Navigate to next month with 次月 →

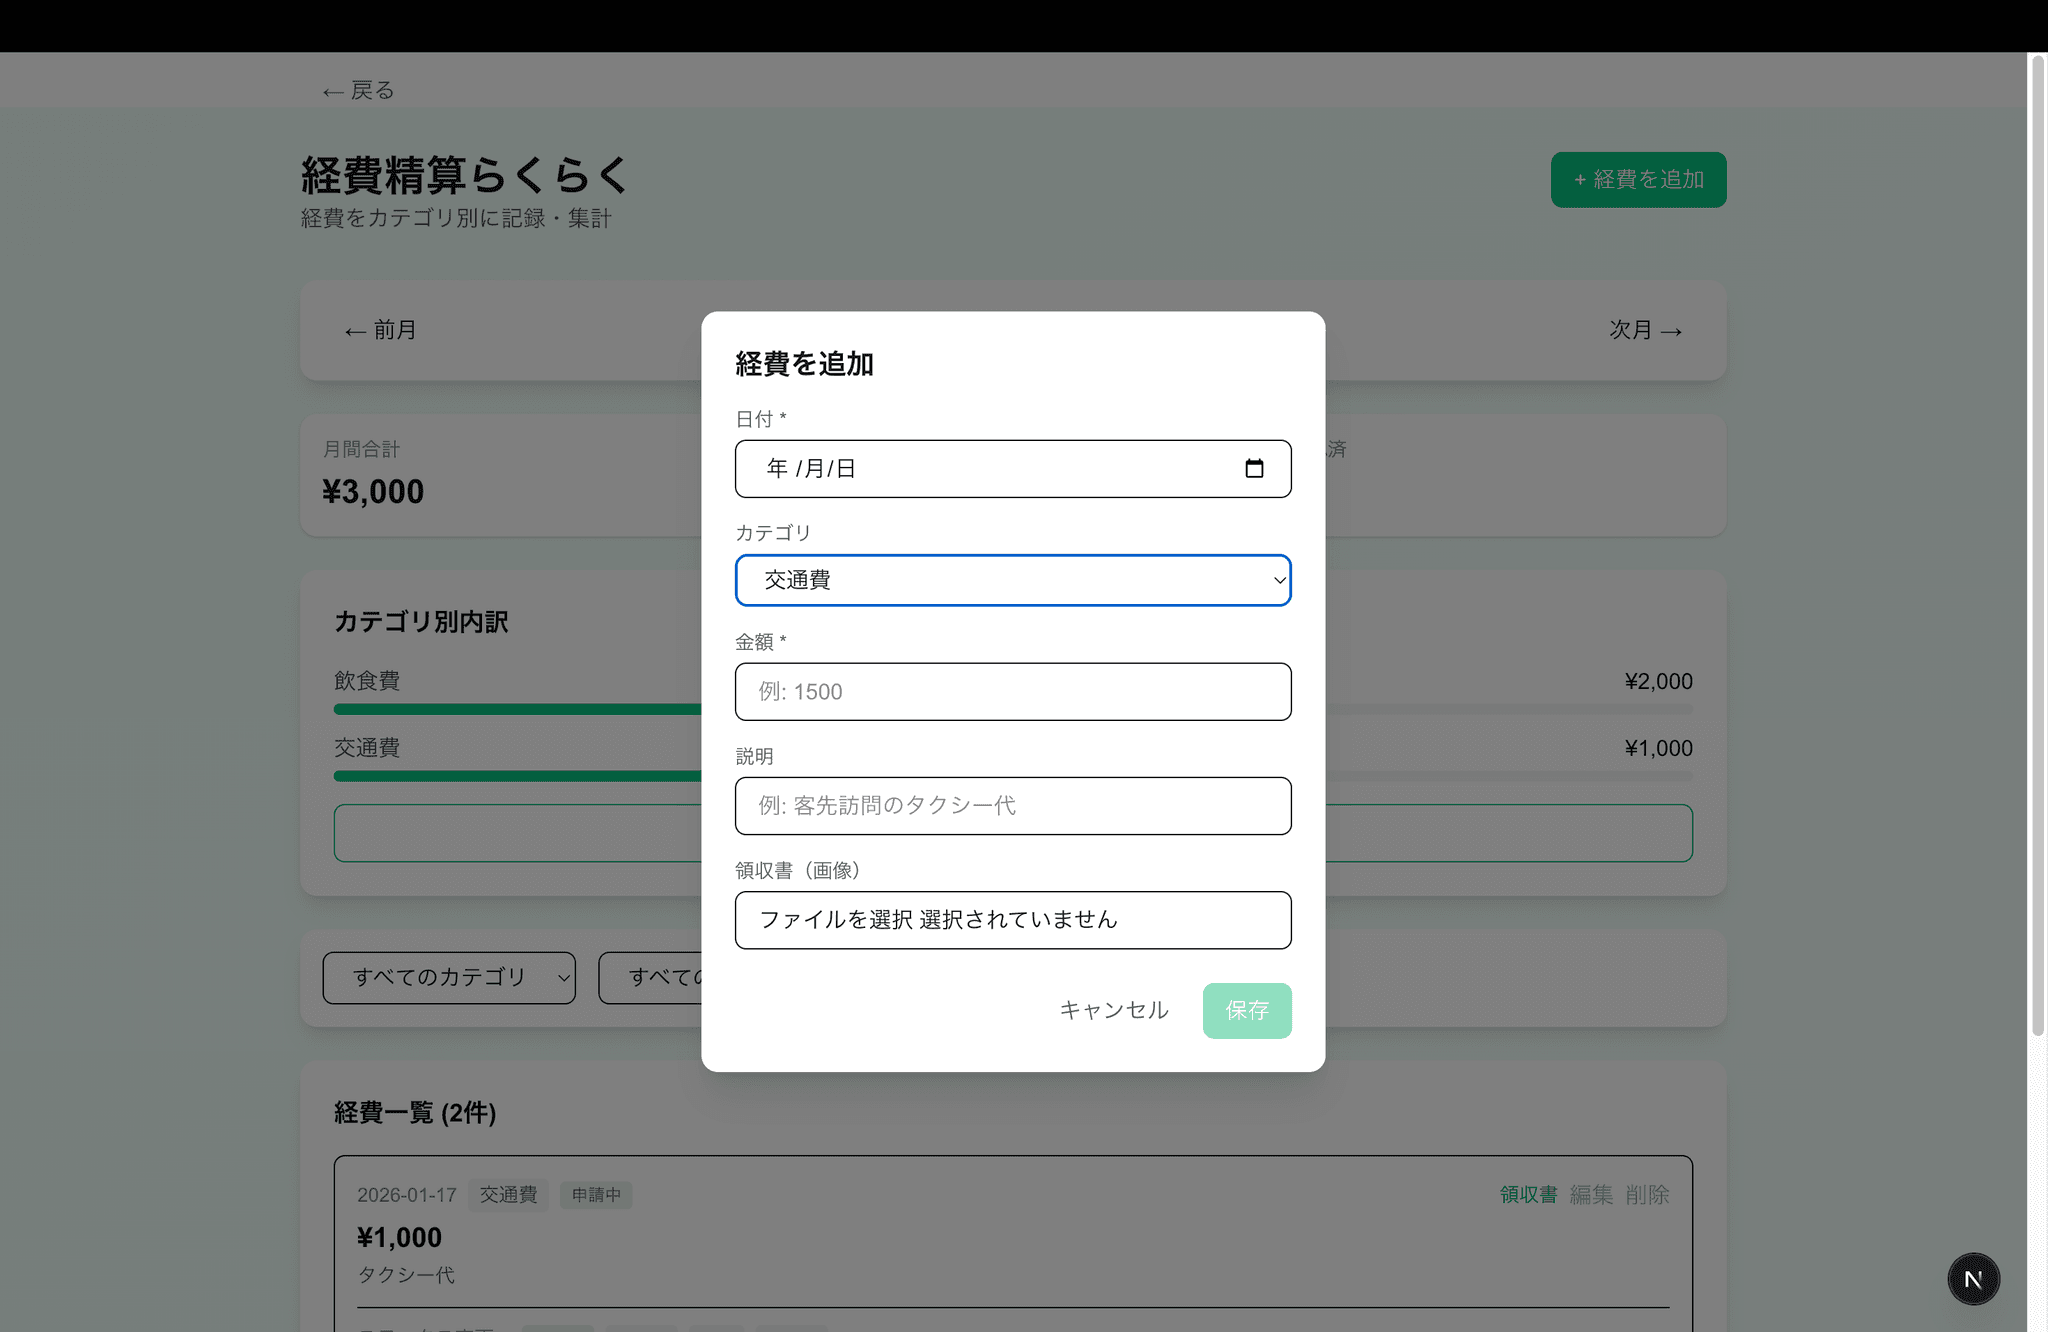point(1645,330)
